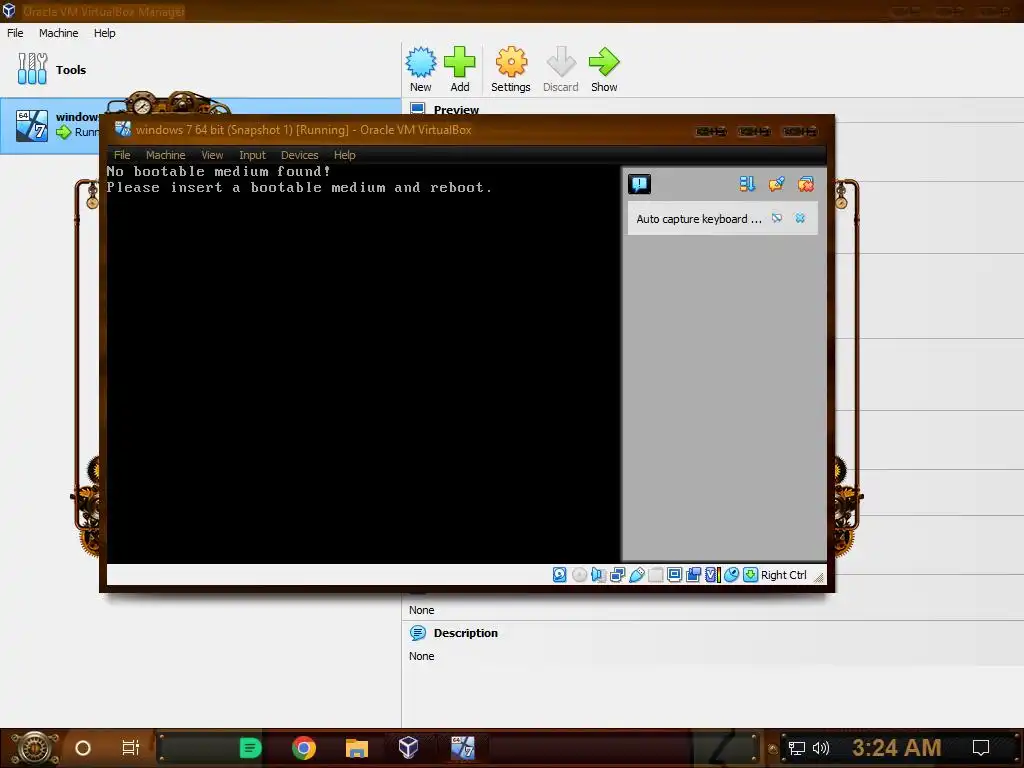Open machine Settings from the toolbar
The height and width of the screenshot is (768, 1024).
click(511, 69)
